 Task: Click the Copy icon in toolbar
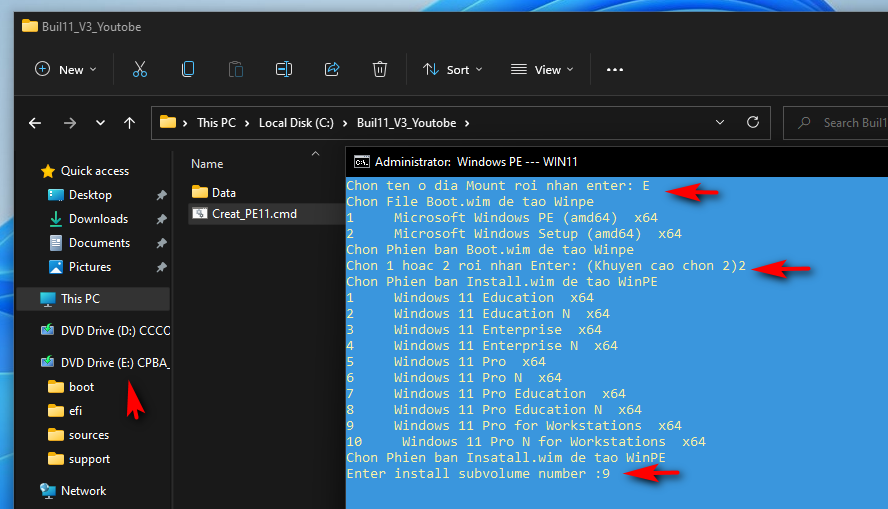187,70
